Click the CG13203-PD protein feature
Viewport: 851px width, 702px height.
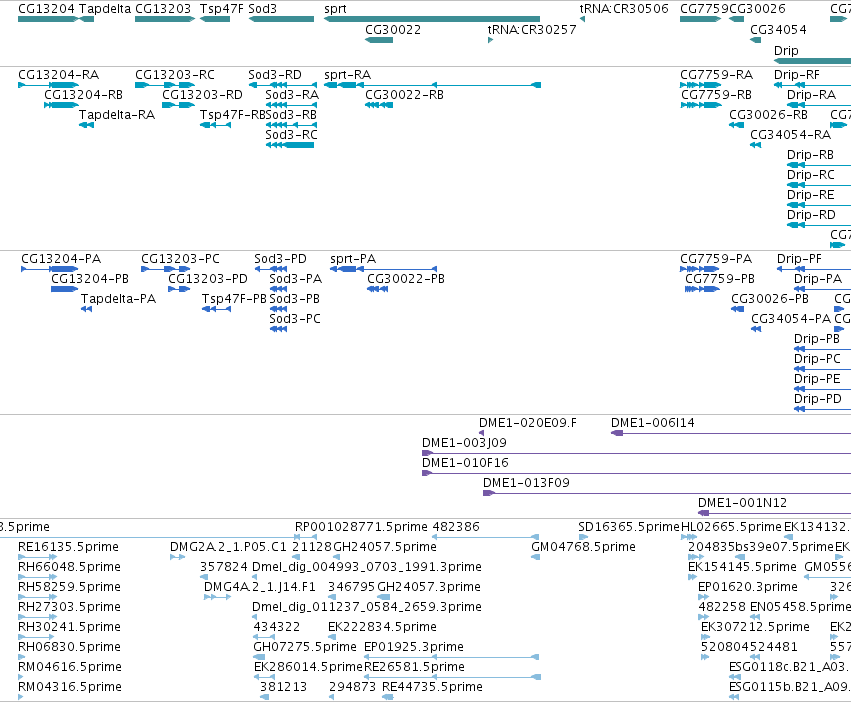coord(179,289)
